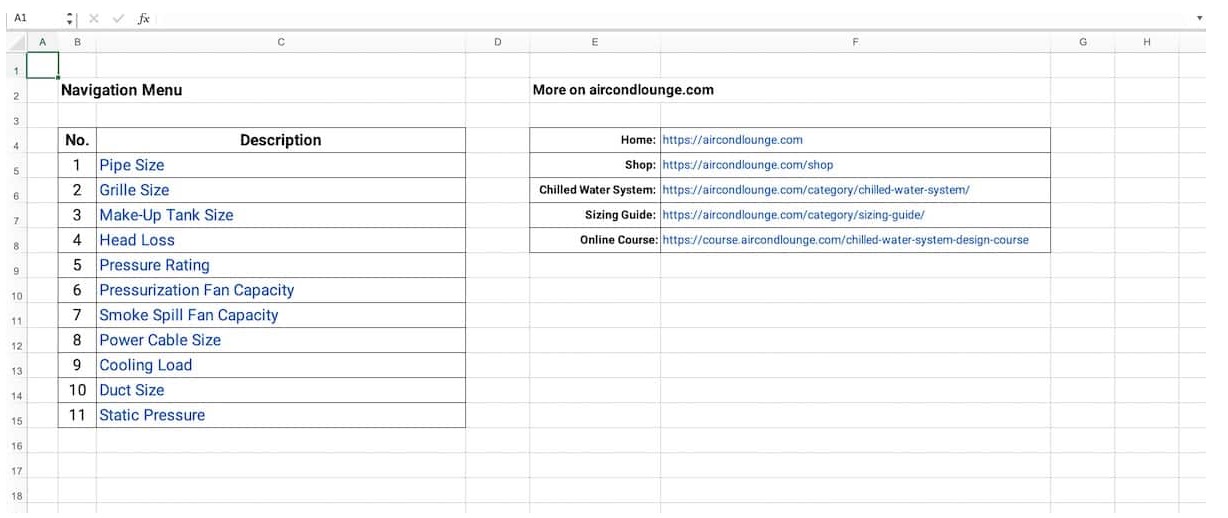
Task: Open the Smoke Spill Fan Capacity link
Action: point(188,315)
